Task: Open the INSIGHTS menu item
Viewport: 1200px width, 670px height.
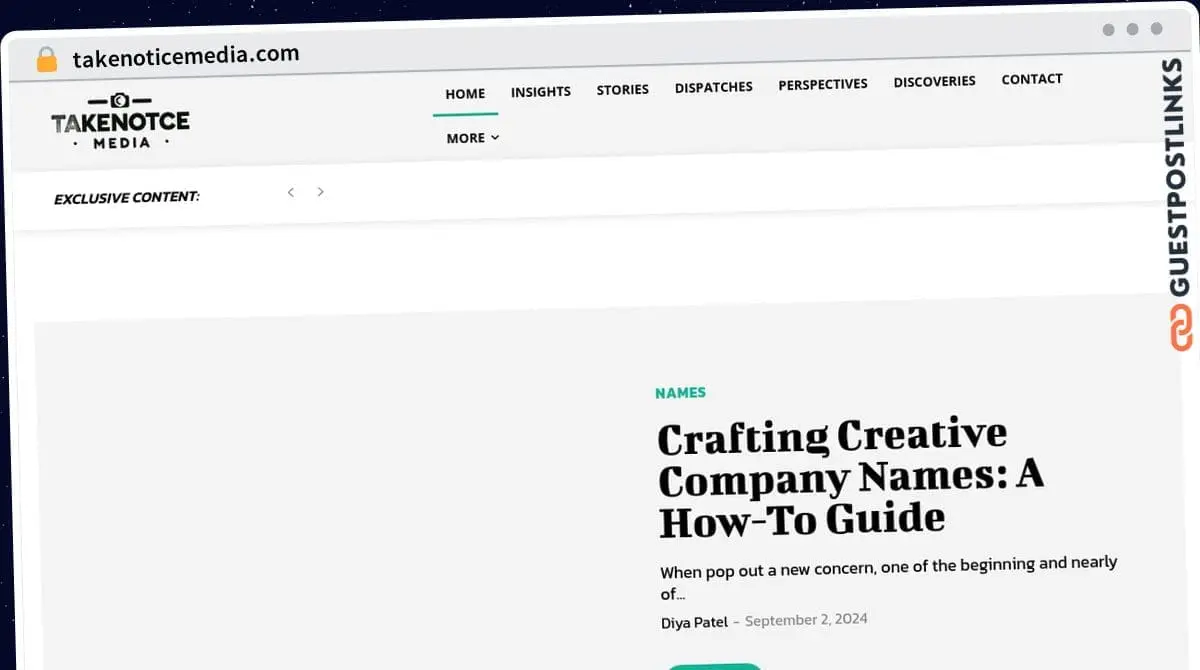Action: click(541, 92)
